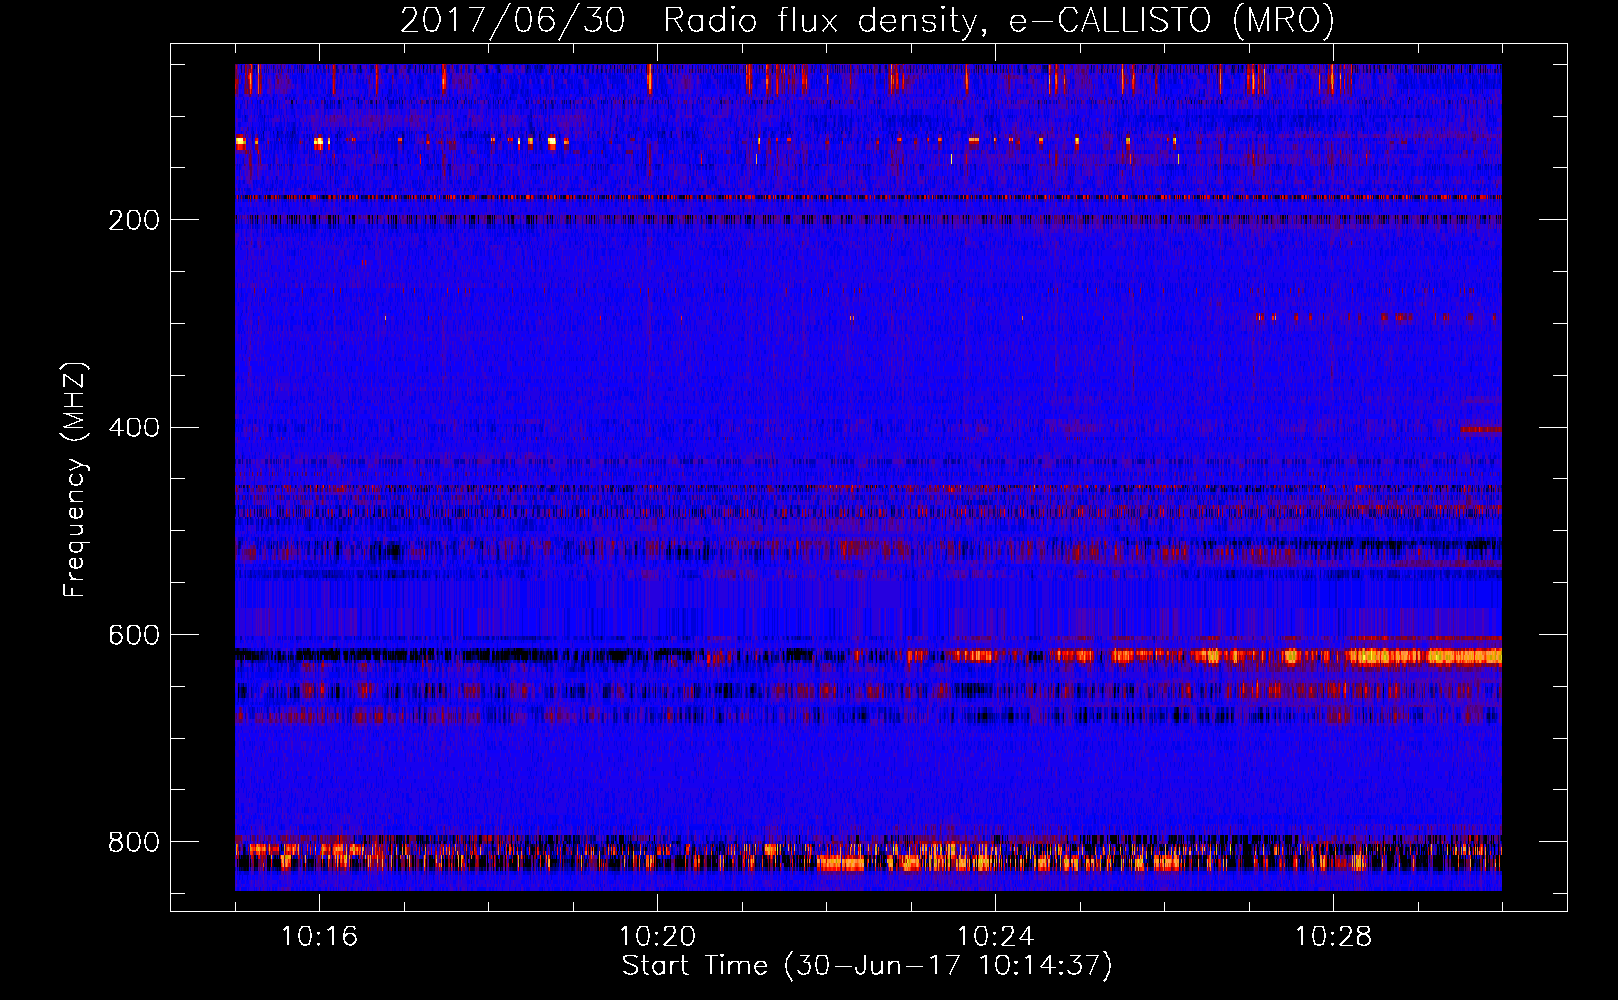Click the 'Frequency (MHZ)' axis label

pyautogui.click(x=75, y=479)
